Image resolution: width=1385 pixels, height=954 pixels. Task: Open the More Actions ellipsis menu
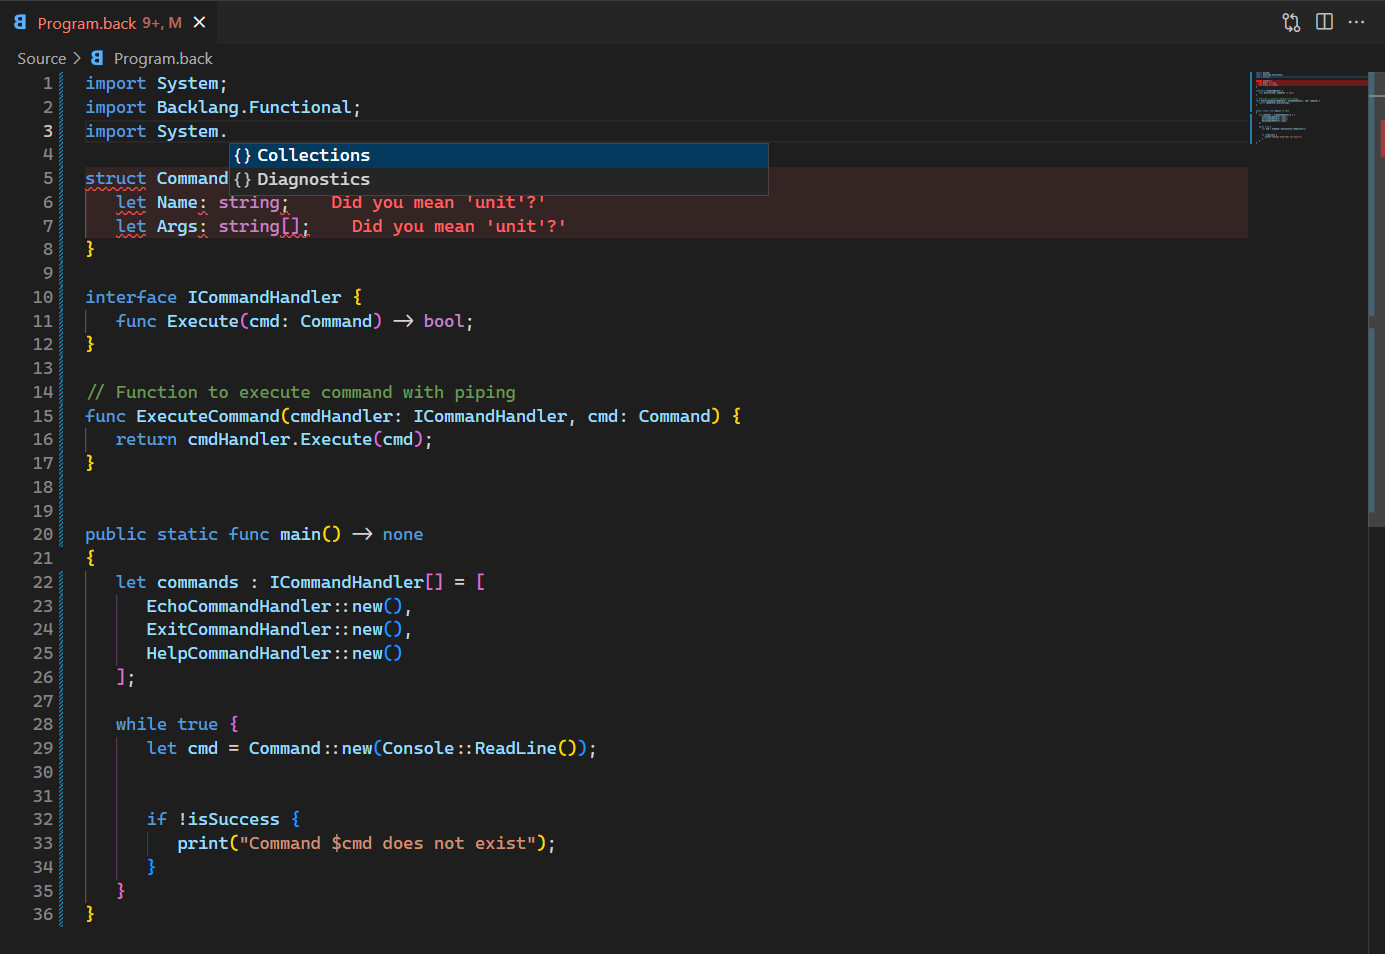tap(1356, 22)
